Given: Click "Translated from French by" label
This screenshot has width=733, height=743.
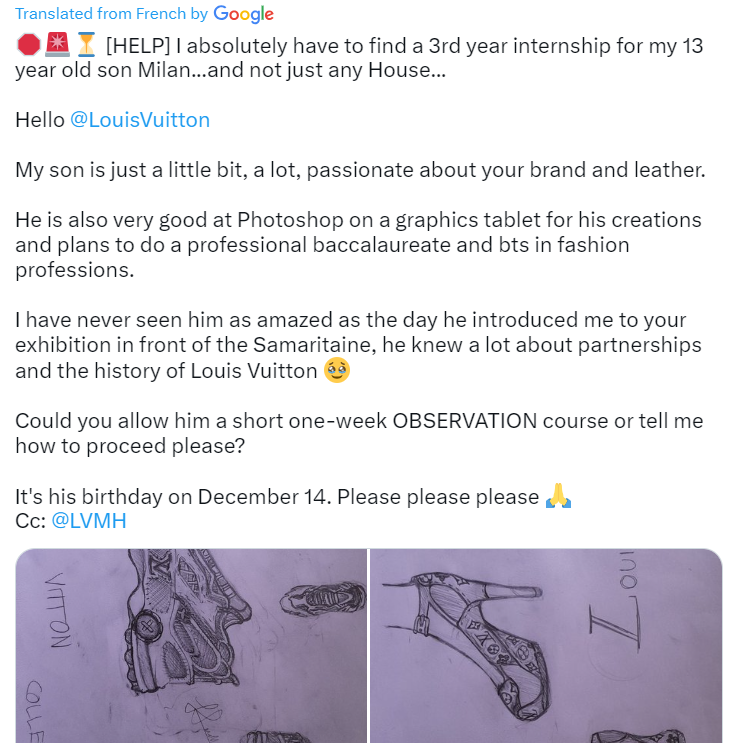Looking at the screenshot, I should (x=111, y=14).
